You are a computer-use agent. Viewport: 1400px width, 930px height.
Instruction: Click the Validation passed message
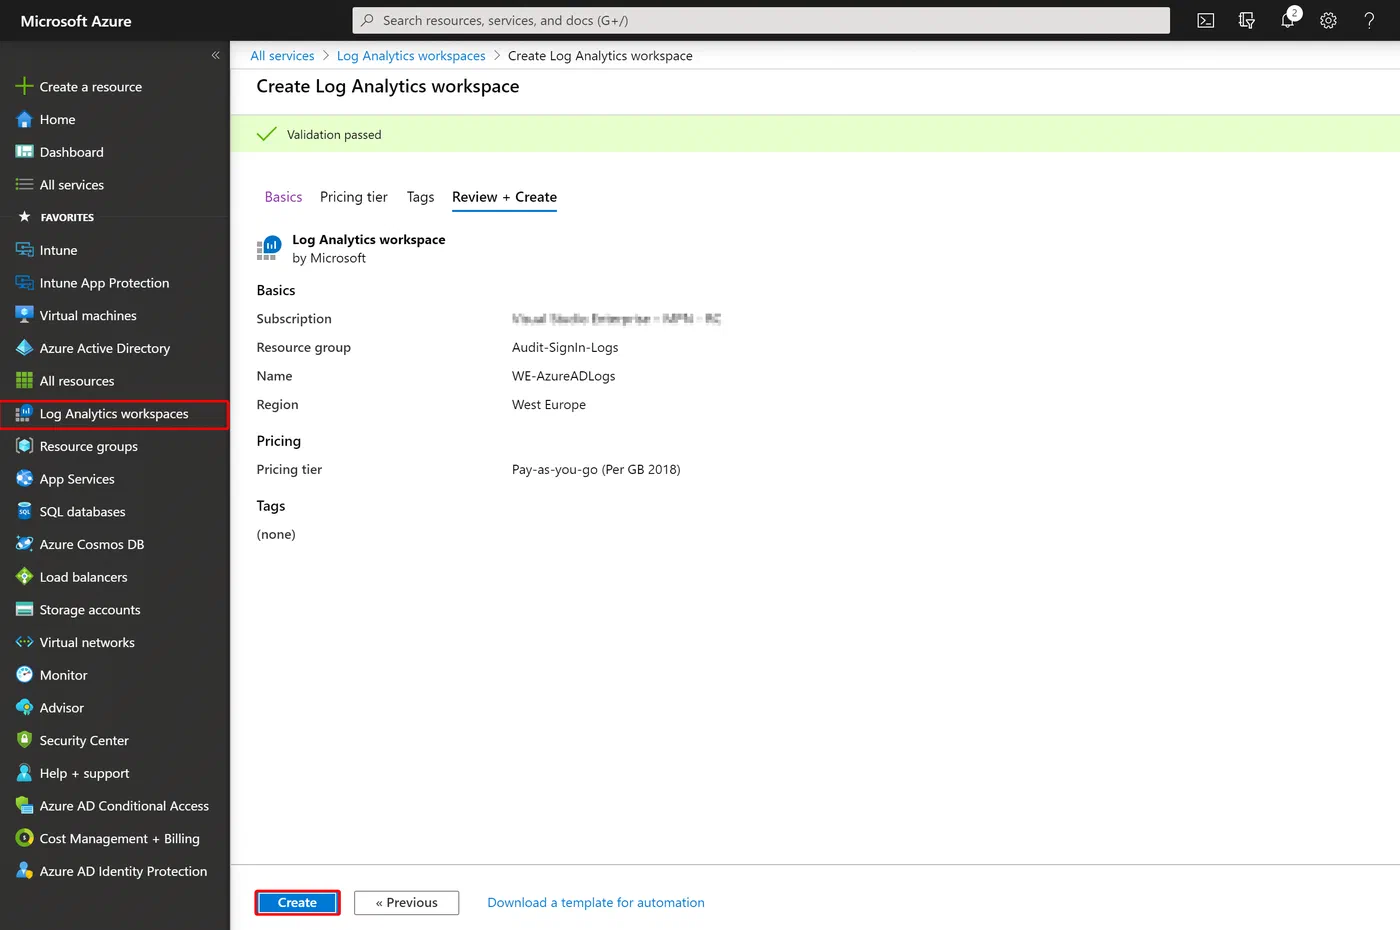tap(334, 135)
